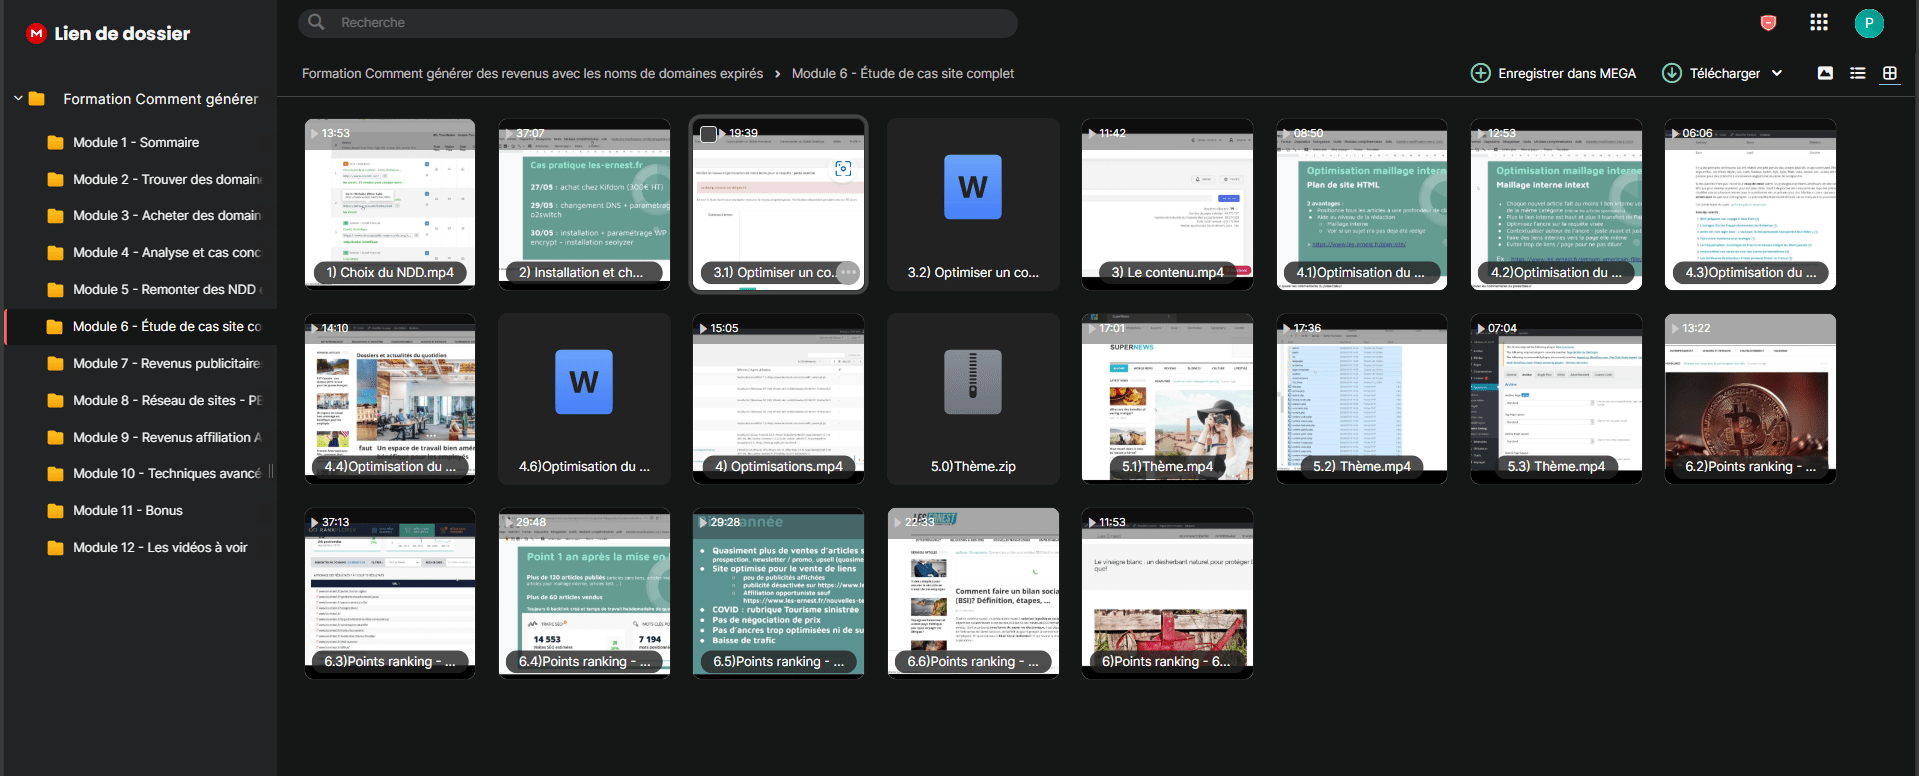The width and height of the screenshot is (1919, 776).
Task: Select the Word icon of 3.2) Optimiser un co...
Action: (x=973, y=187)
